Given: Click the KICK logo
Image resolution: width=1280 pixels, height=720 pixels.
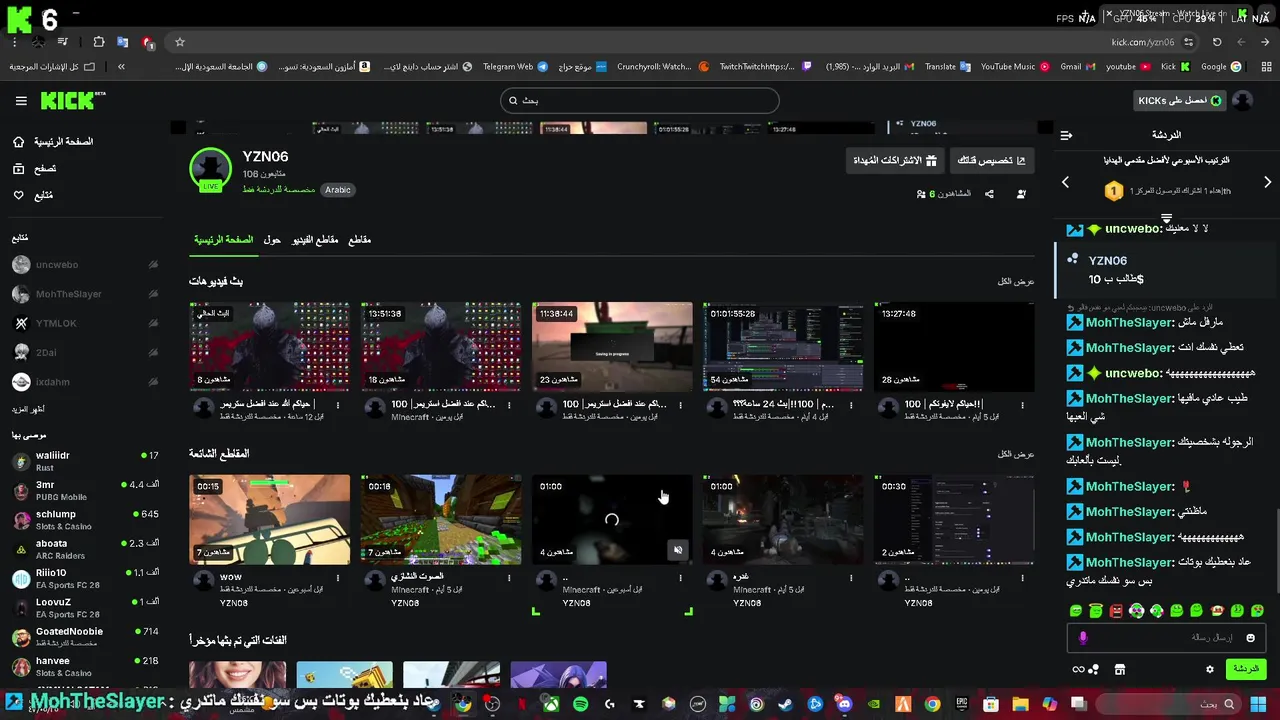Looking at the screenshot, I should click(x=72, y=100).
